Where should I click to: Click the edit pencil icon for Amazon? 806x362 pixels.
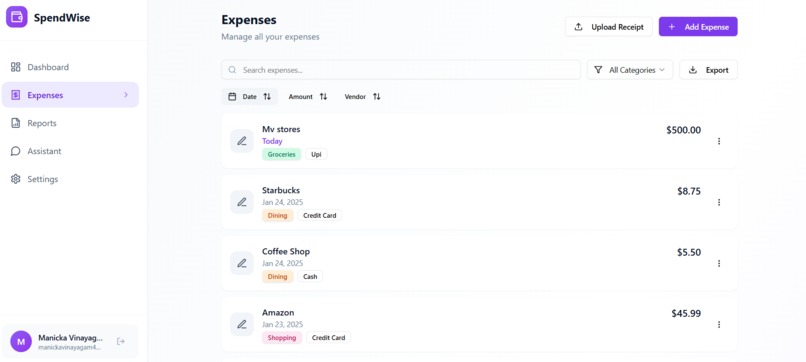[242, 324]
